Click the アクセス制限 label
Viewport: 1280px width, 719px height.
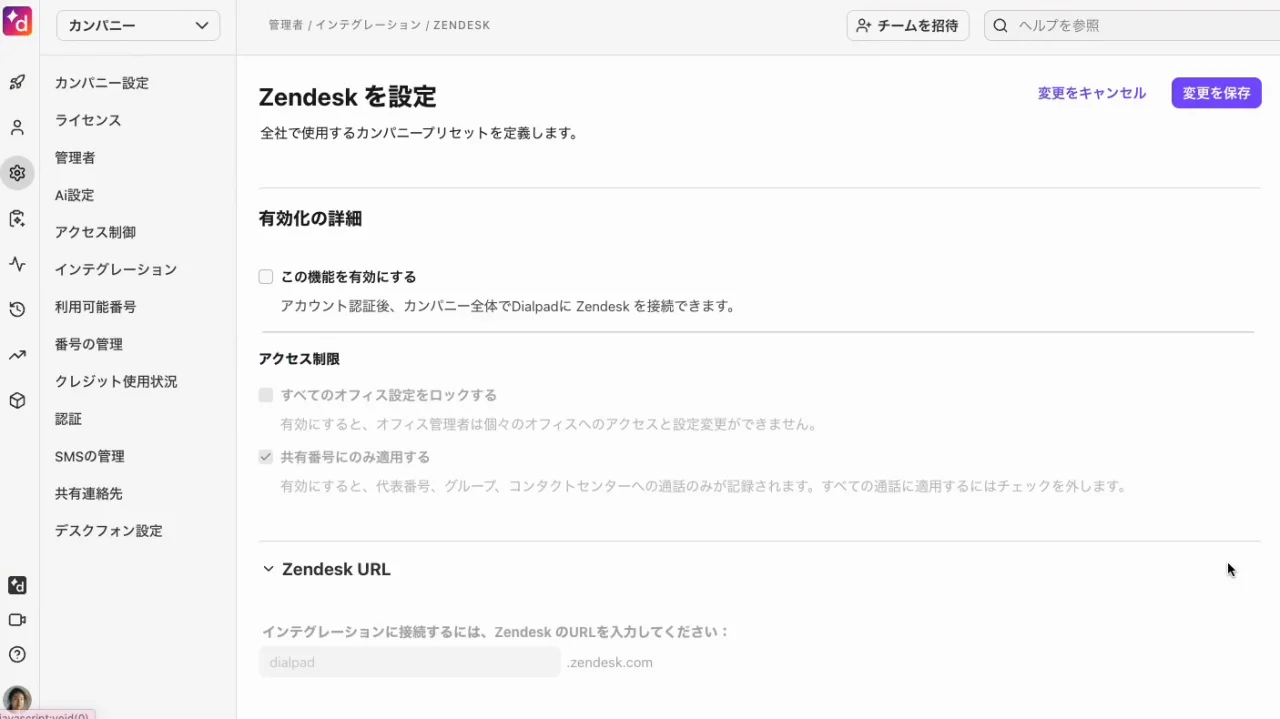[x=299, y=359]
